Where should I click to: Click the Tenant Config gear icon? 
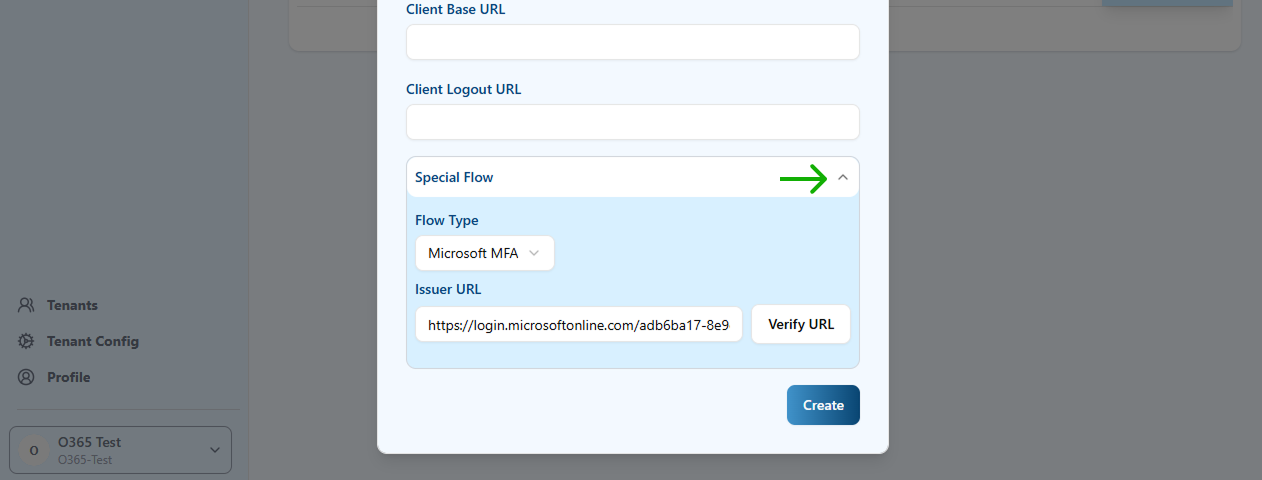pos(27,341)
